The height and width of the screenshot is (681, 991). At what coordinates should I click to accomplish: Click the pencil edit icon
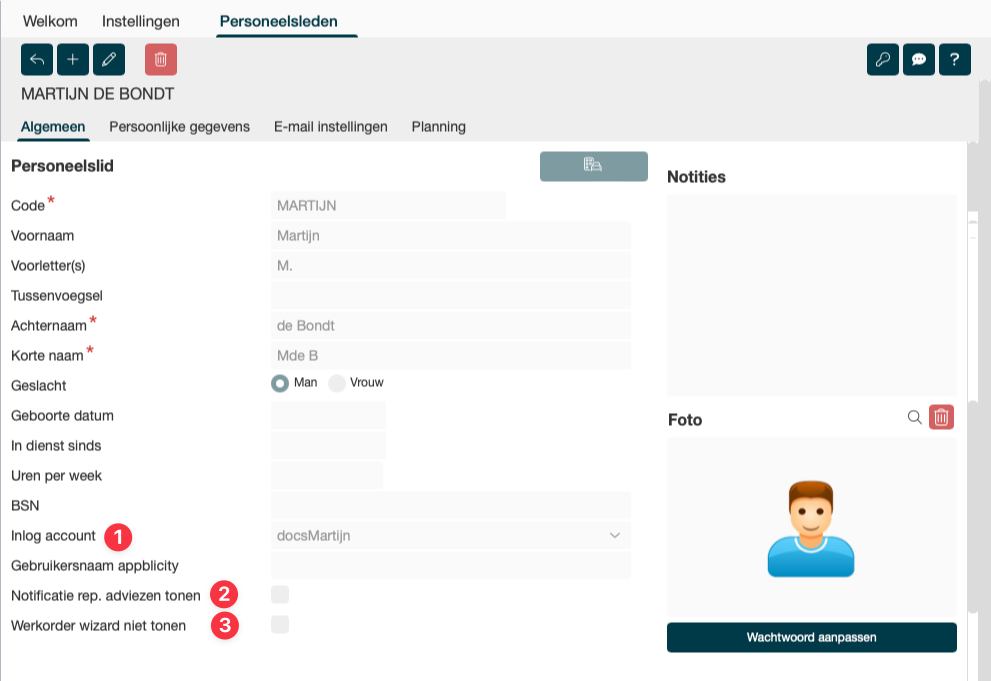[109, 60]
